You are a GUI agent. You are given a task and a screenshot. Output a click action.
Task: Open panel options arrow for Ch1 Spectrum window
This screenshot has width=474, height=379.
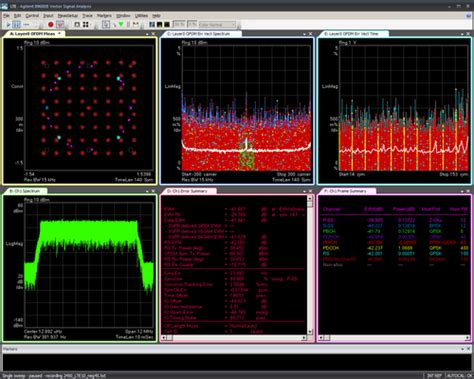click(147, 191)
